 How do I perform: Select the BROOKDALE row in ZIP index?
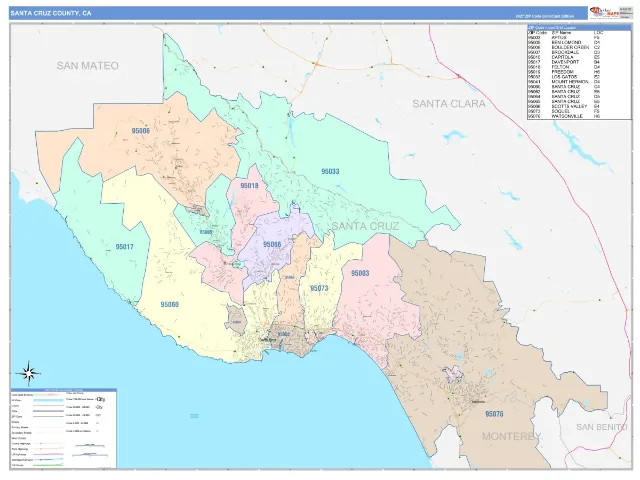click(x=579, y=52)
